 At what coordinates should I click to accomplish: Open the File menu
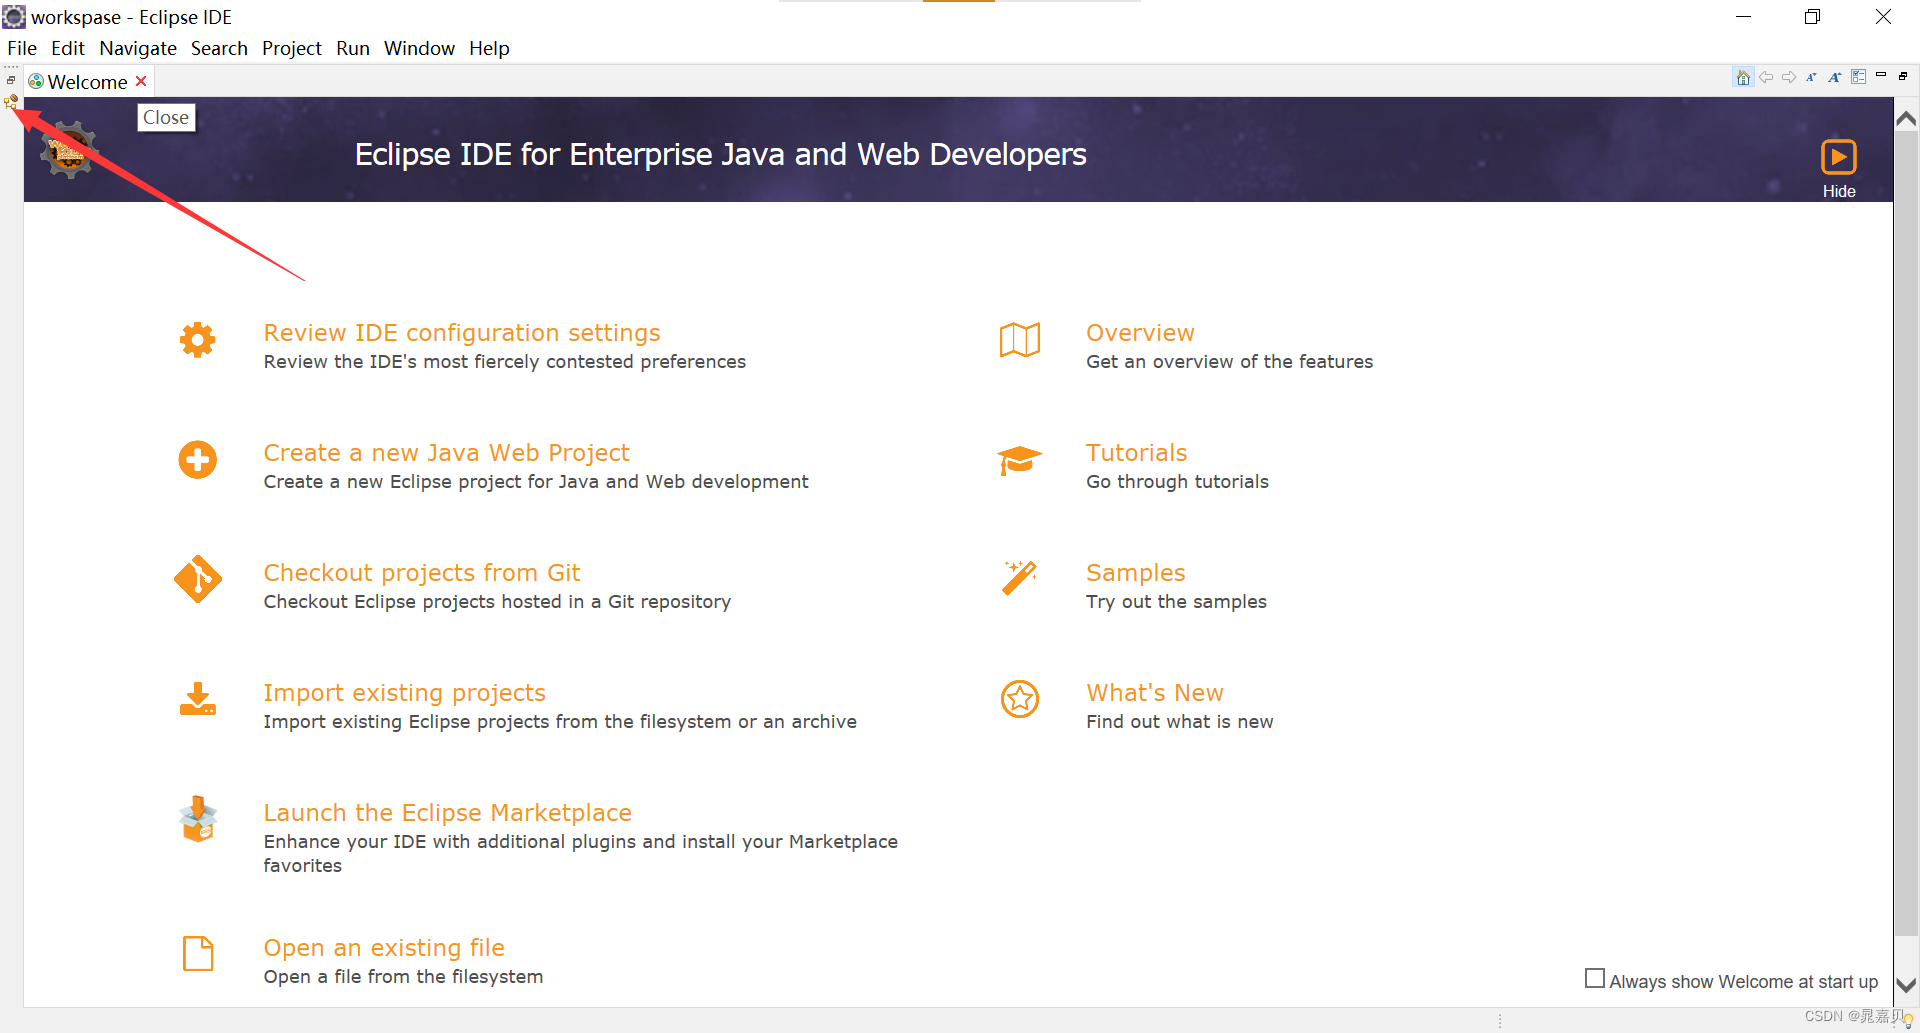click(22, 48)
